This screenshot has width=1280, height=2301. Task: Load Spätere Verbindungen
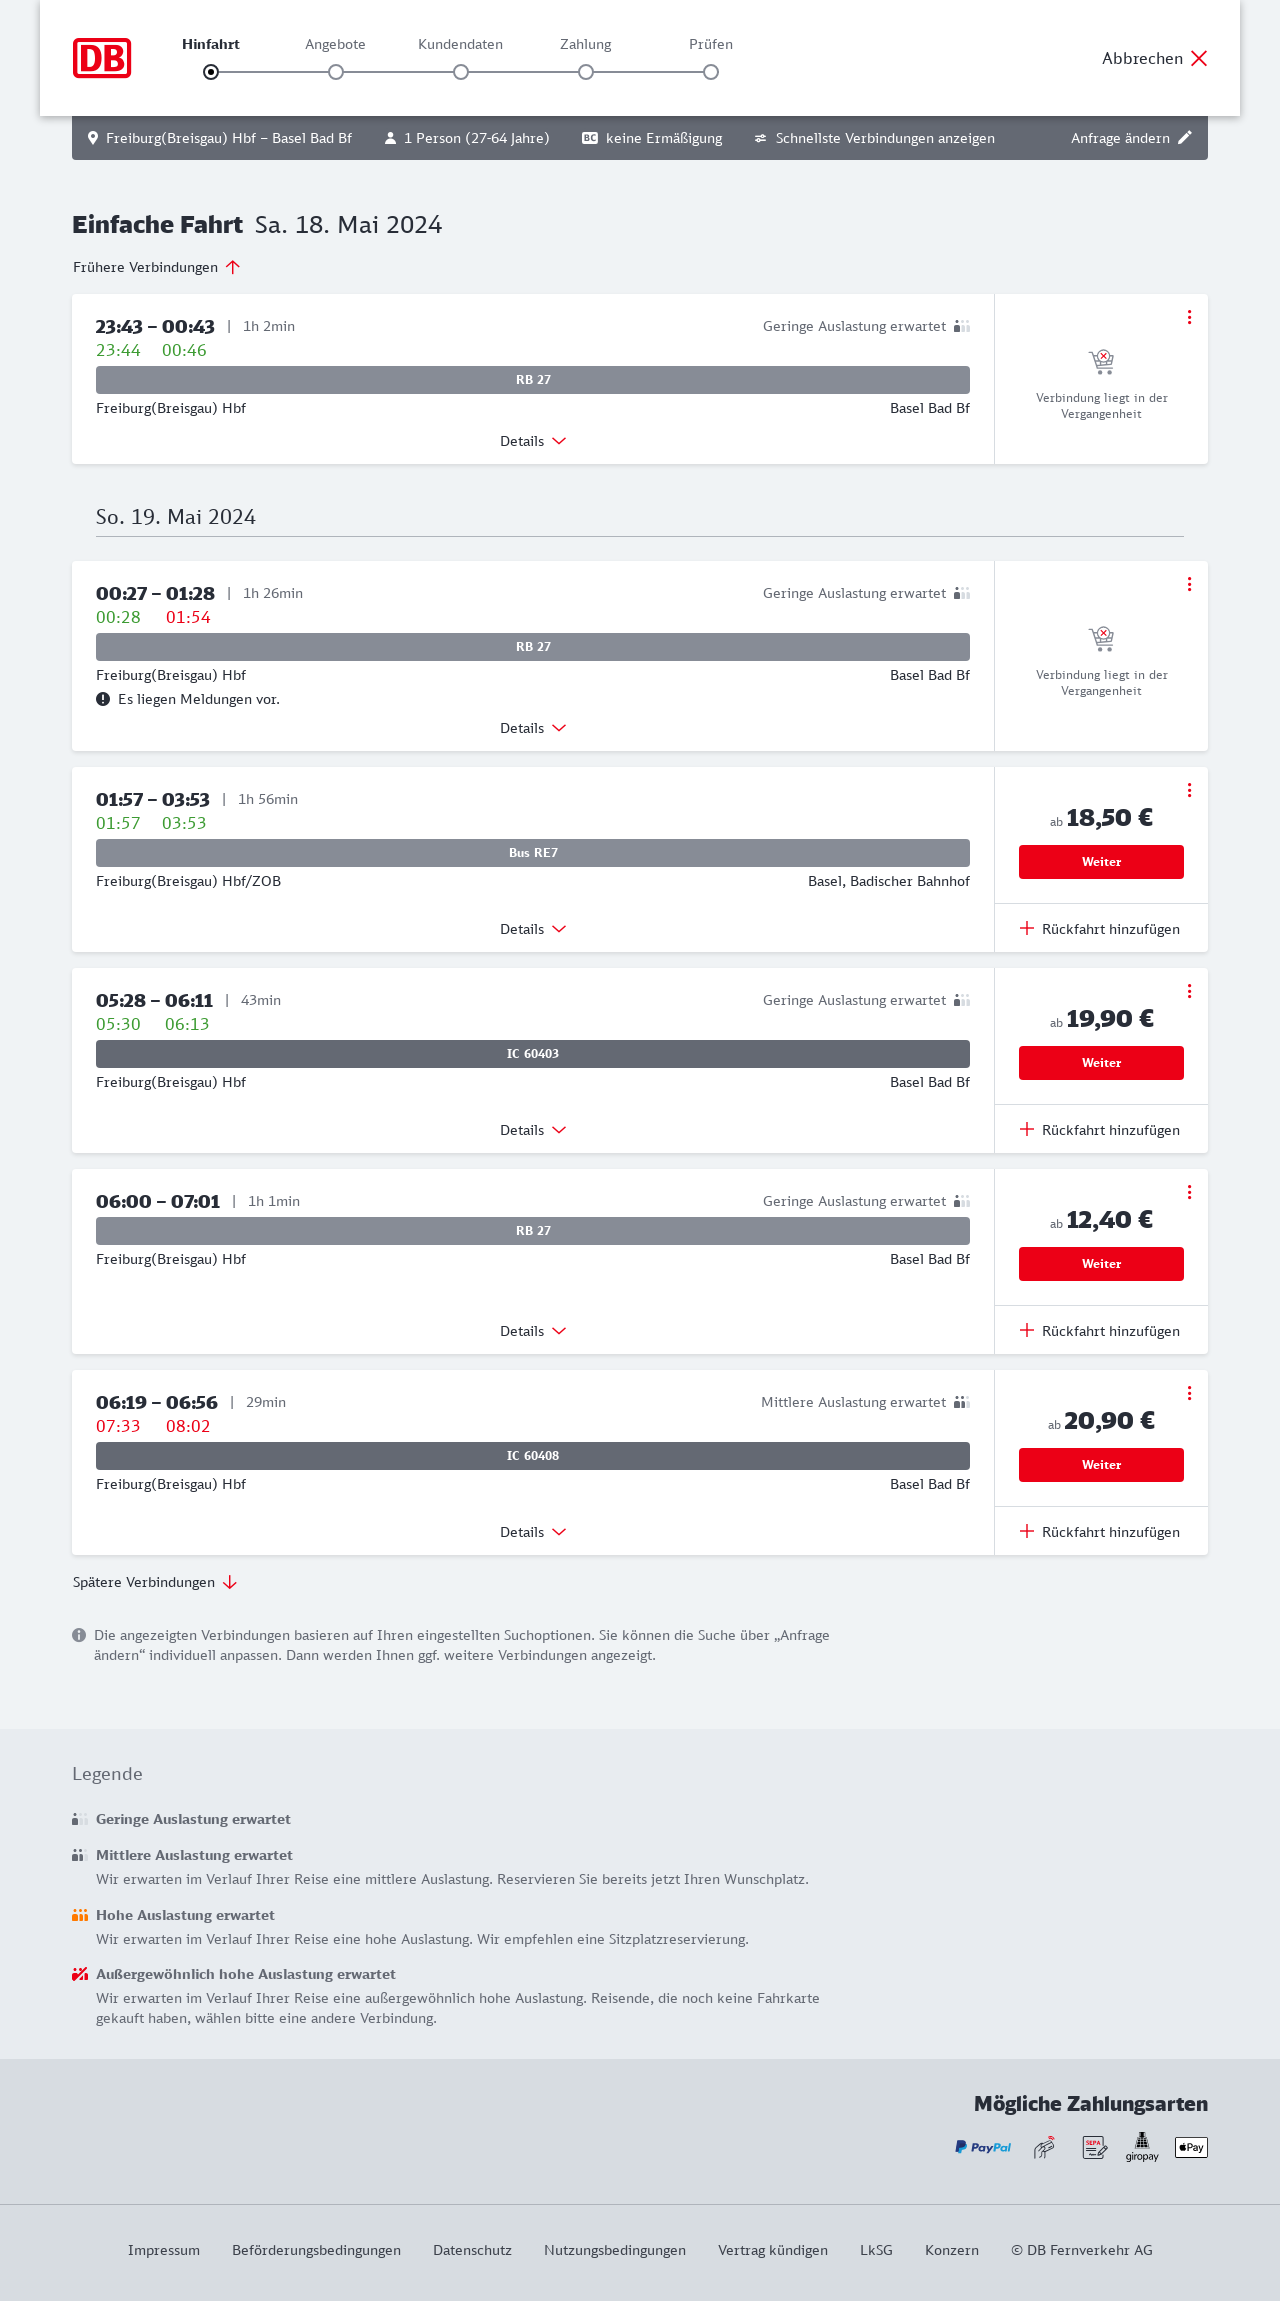[155, 1582]
